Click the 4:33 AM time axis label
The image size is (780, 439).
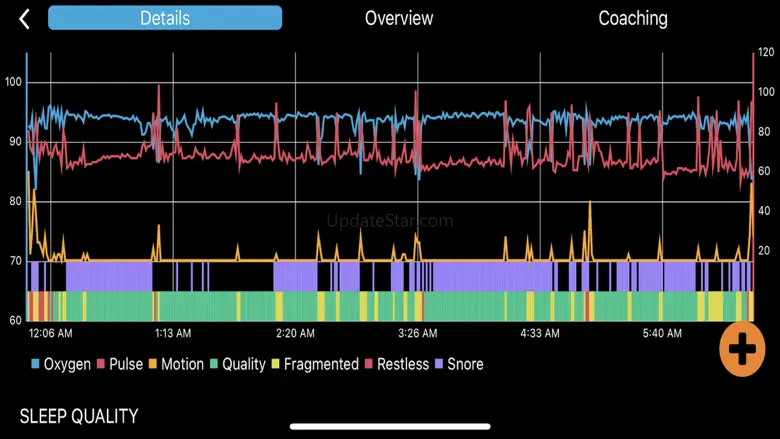click(540, 334)
